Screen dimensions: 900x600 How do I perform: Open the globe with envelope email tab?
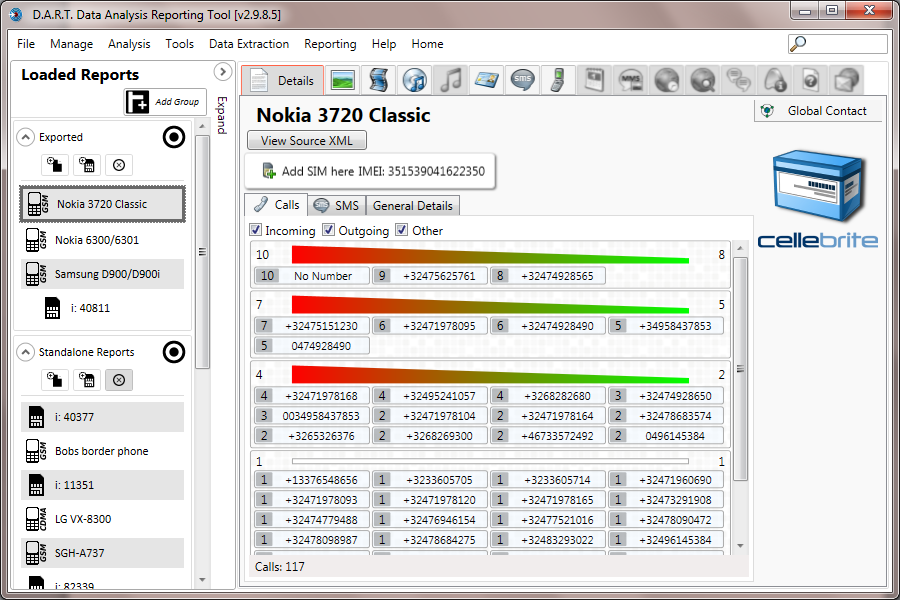click(x=846, y=80)
